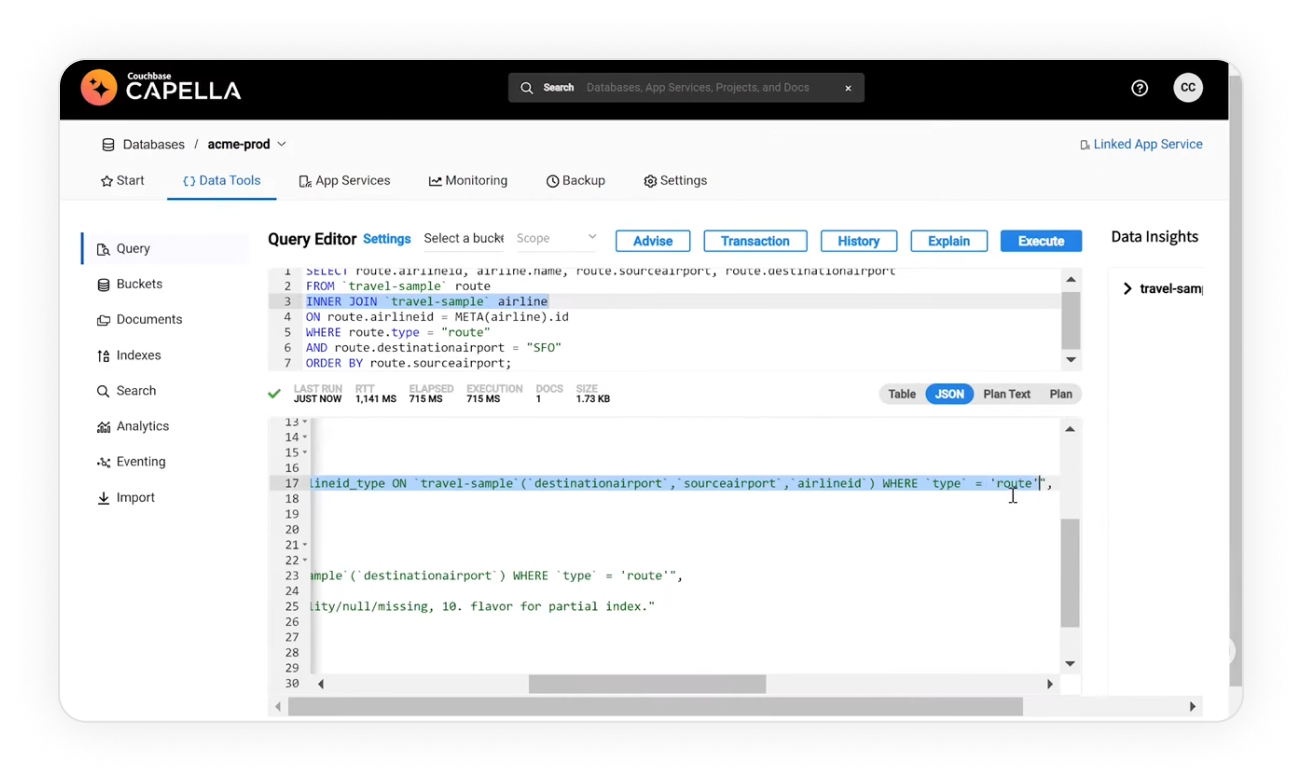Open the CC user avatar menu

pos(1187,88)
